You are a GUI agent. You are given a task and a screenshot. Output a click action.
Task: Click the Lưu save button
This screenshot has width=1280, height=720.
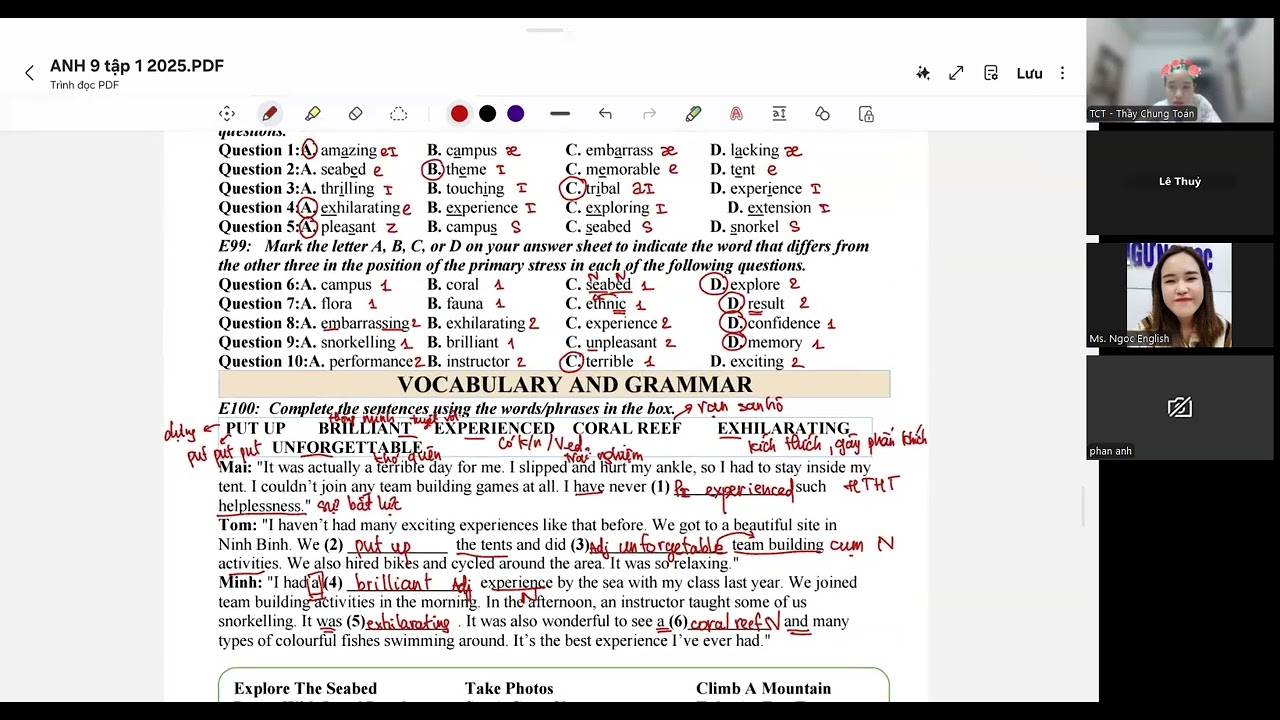click(x=1029, y=73)
